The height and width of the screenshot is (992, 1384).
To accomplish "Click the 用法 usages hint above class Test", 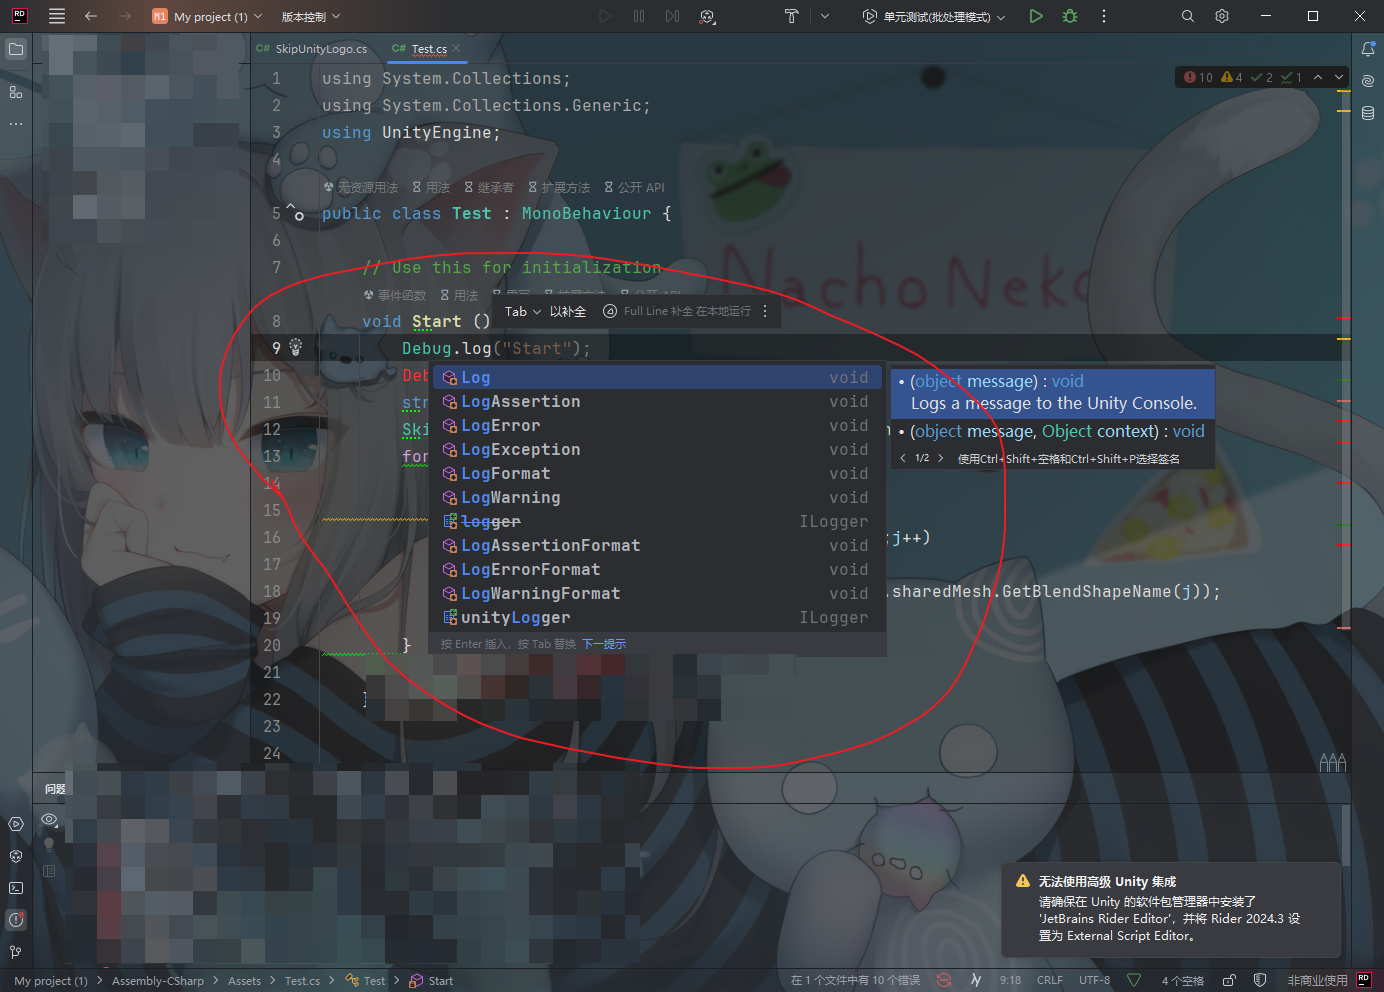I will pos(431,187).
